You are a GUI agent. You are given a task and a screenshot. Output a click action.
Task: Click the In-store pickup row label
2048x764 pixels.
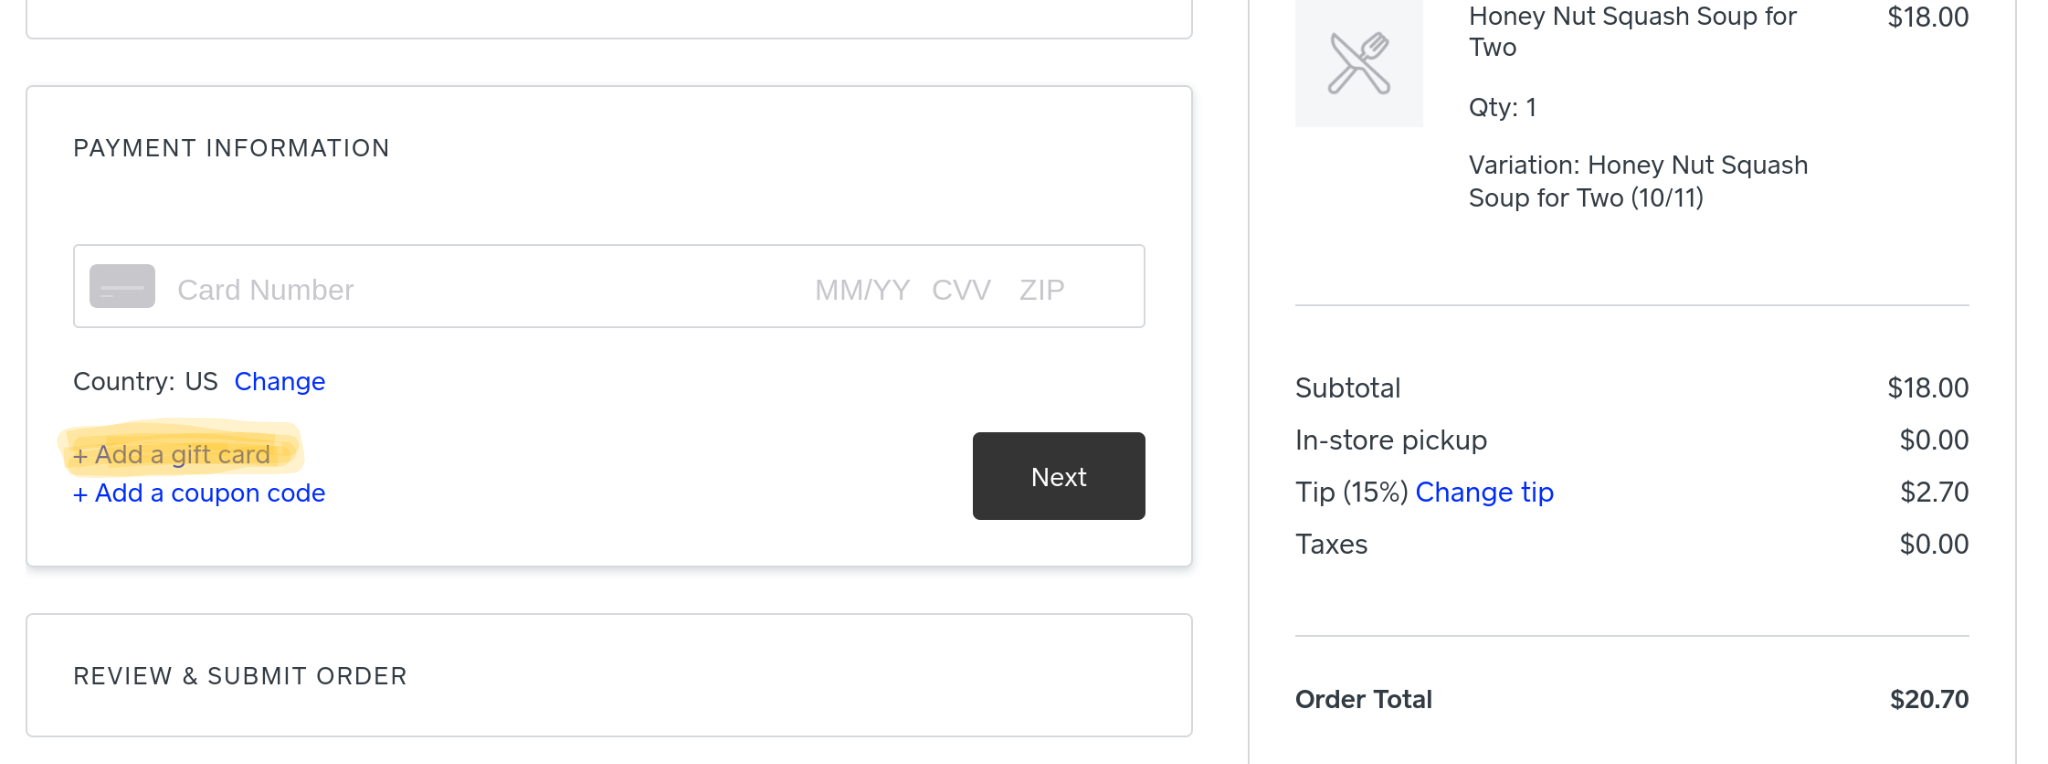coord(1390,440)
